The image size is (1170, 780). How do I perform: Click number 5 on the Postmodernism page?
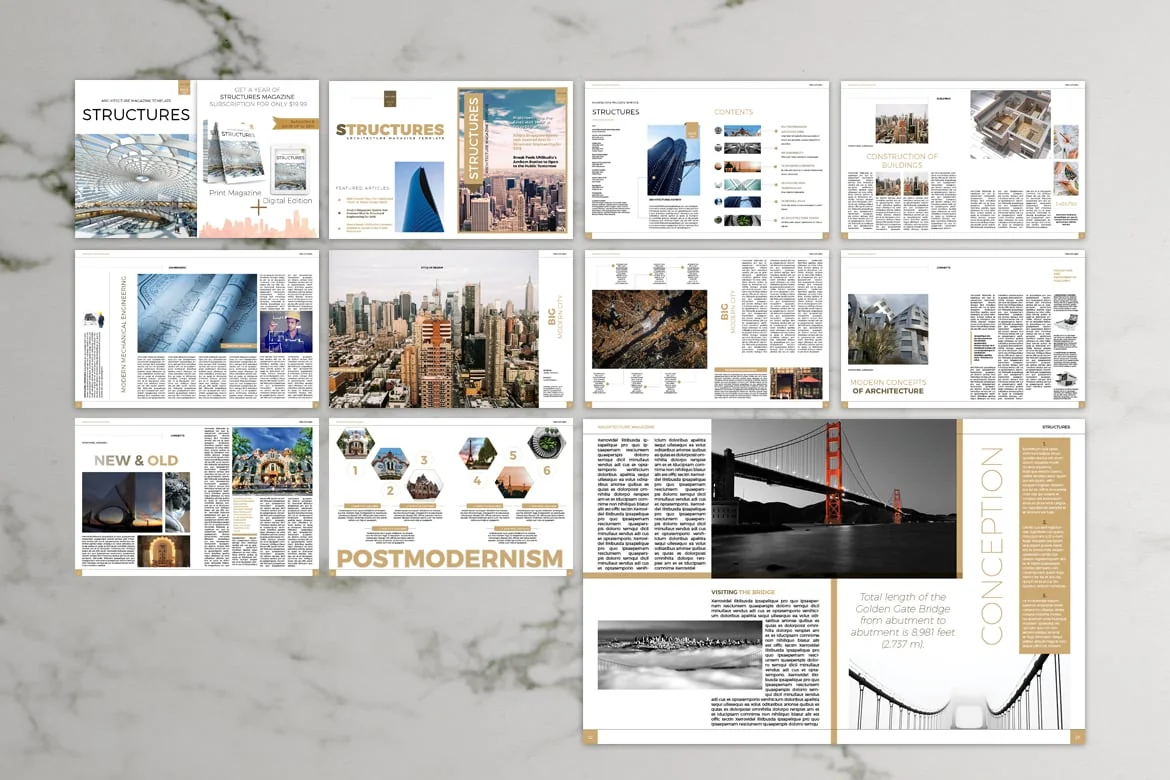(x=513, y=455)
